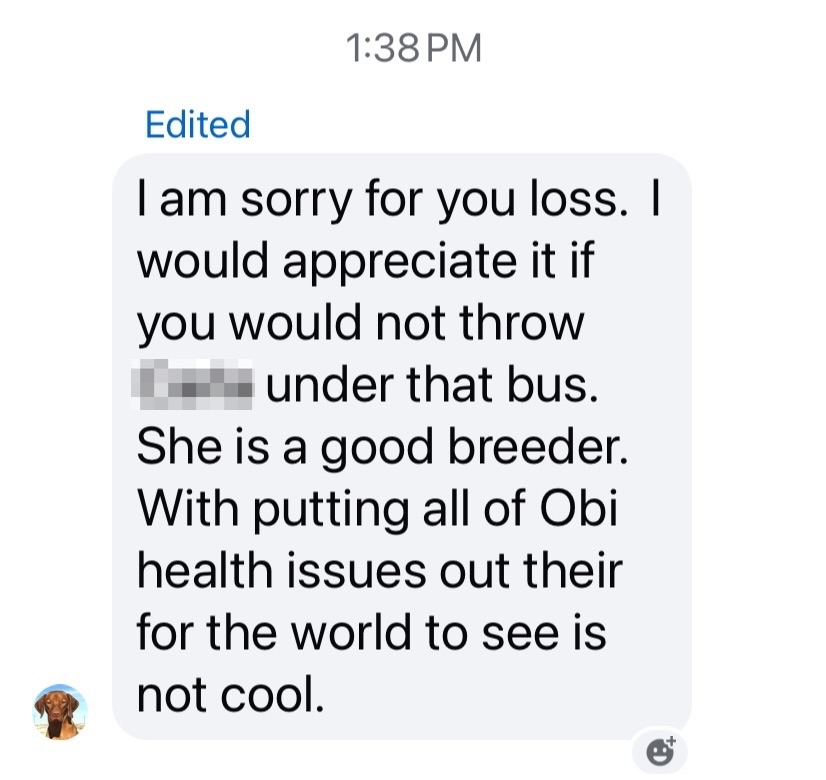Select the blurred name in the message
This screenshot has height=780, width=826.
pos(192,384)
